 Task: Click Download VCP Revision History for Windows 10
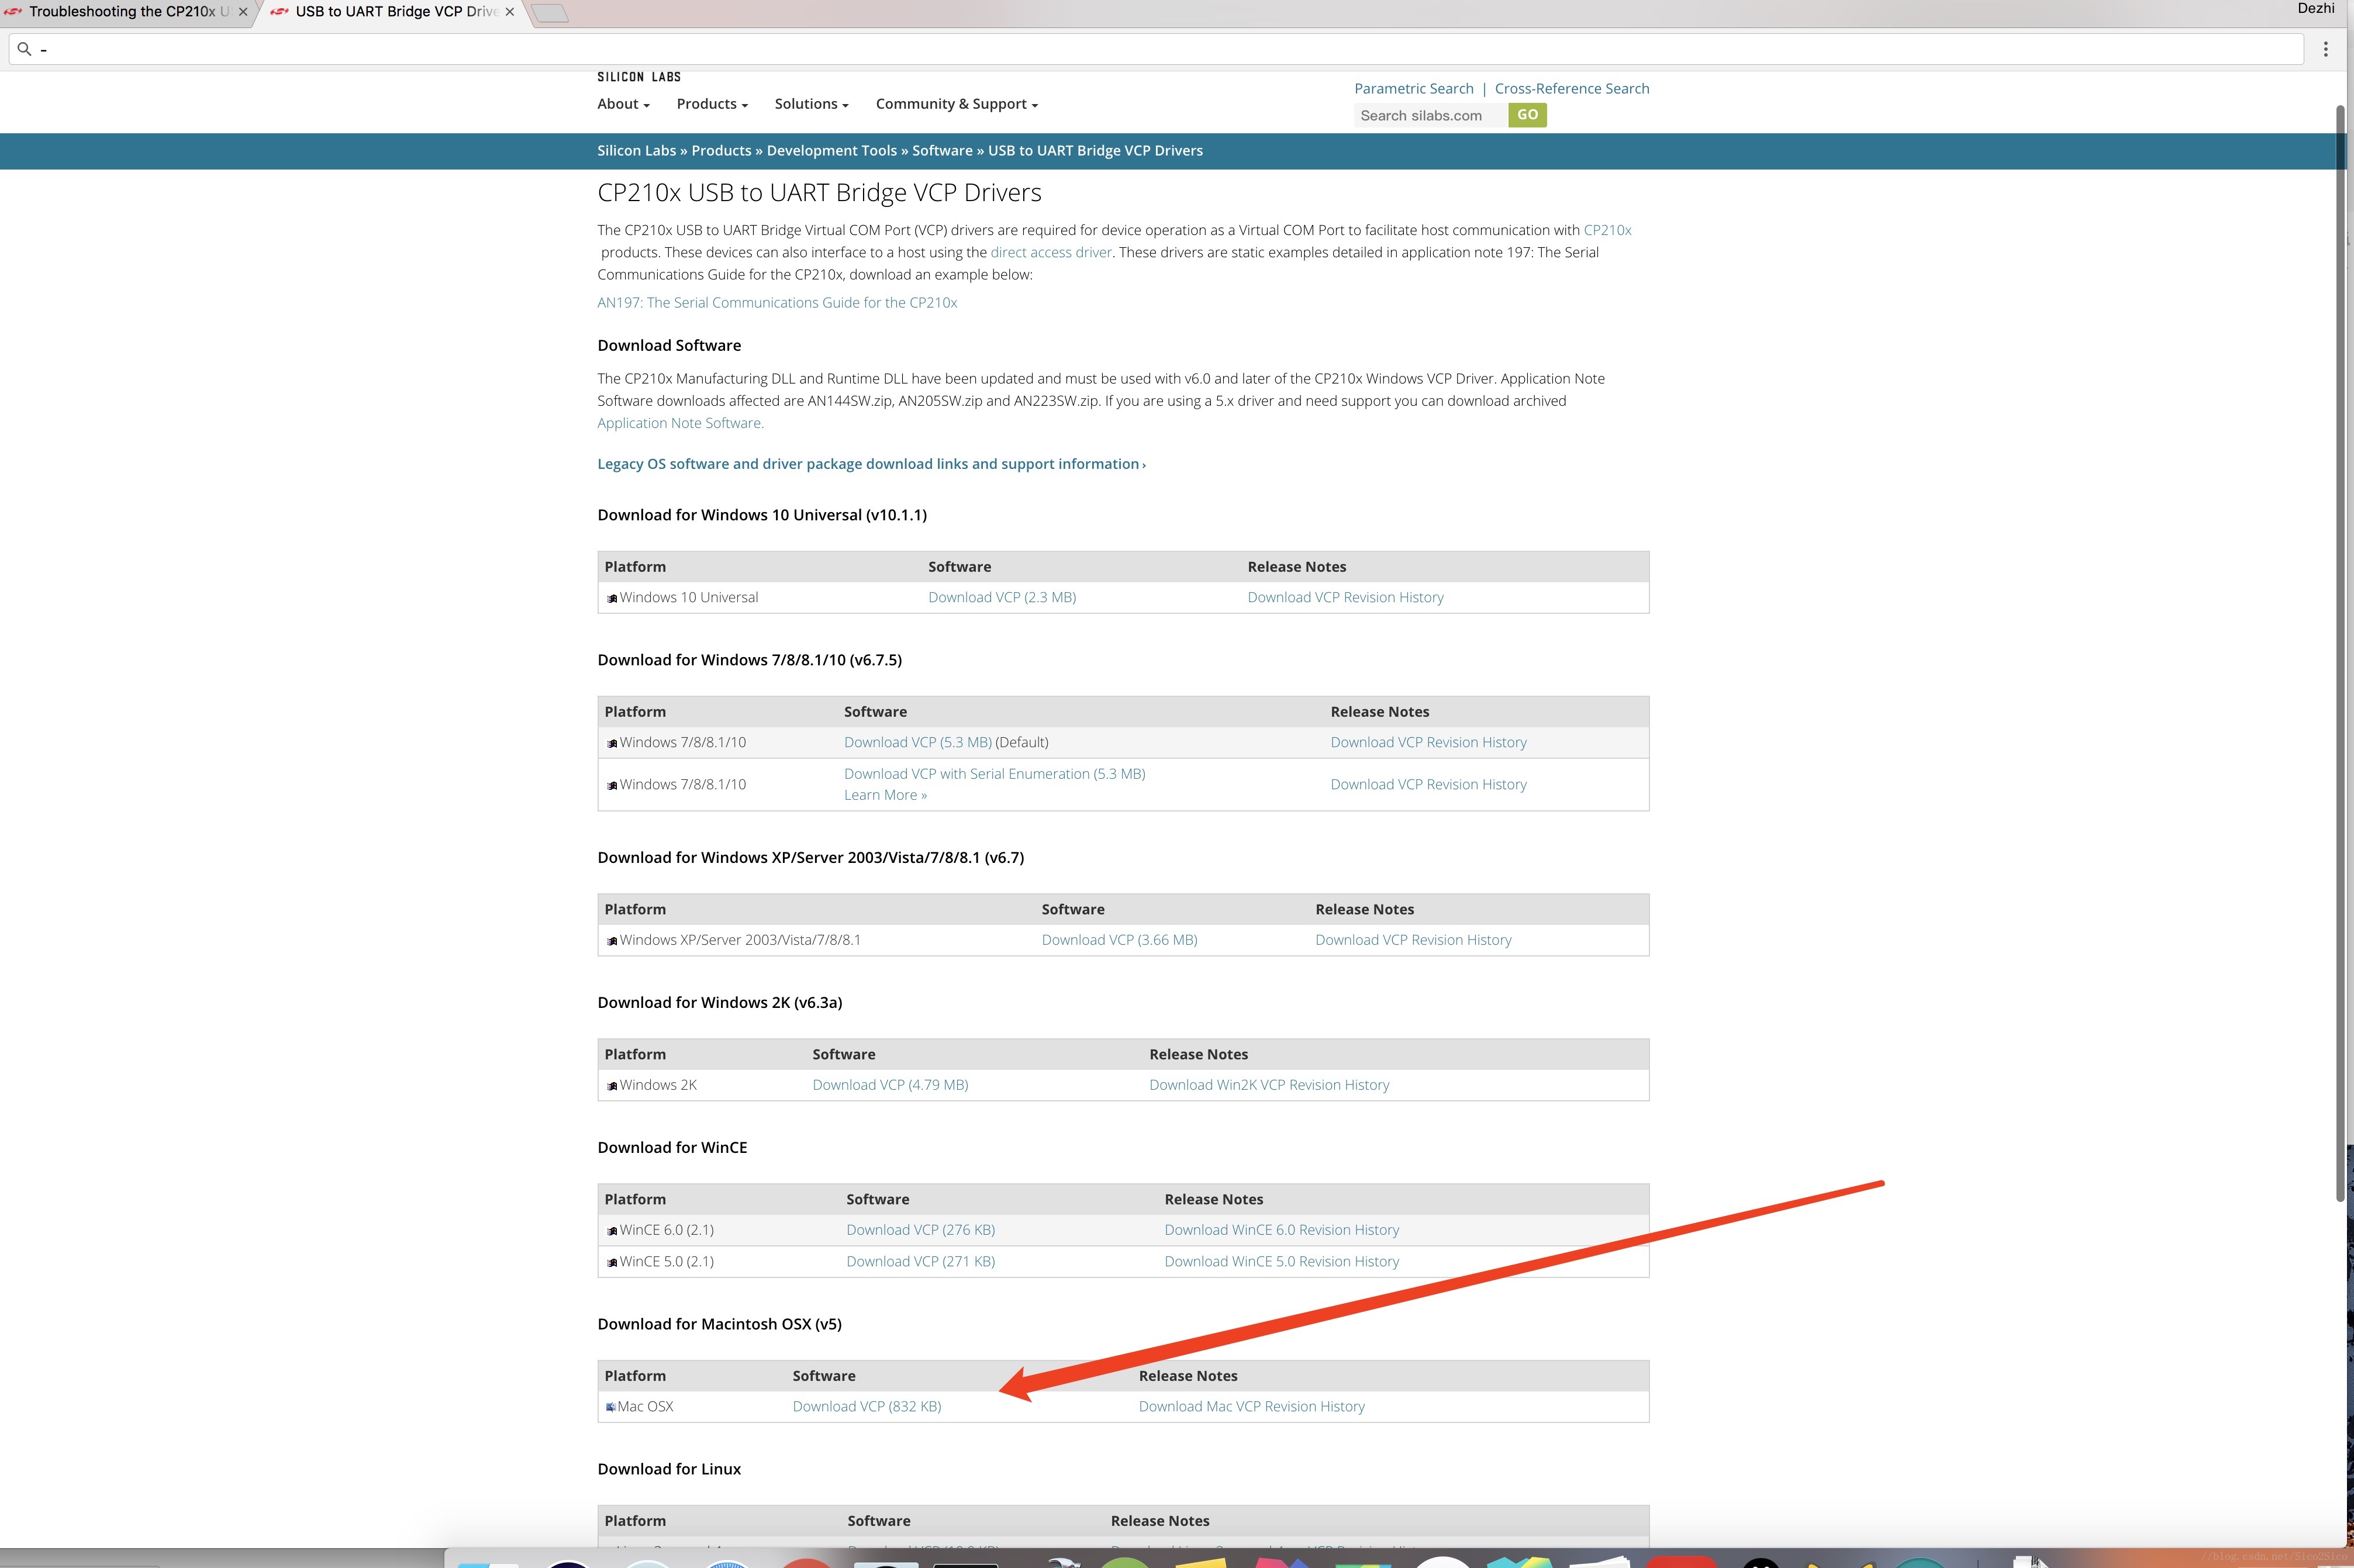coord(1346,597)
